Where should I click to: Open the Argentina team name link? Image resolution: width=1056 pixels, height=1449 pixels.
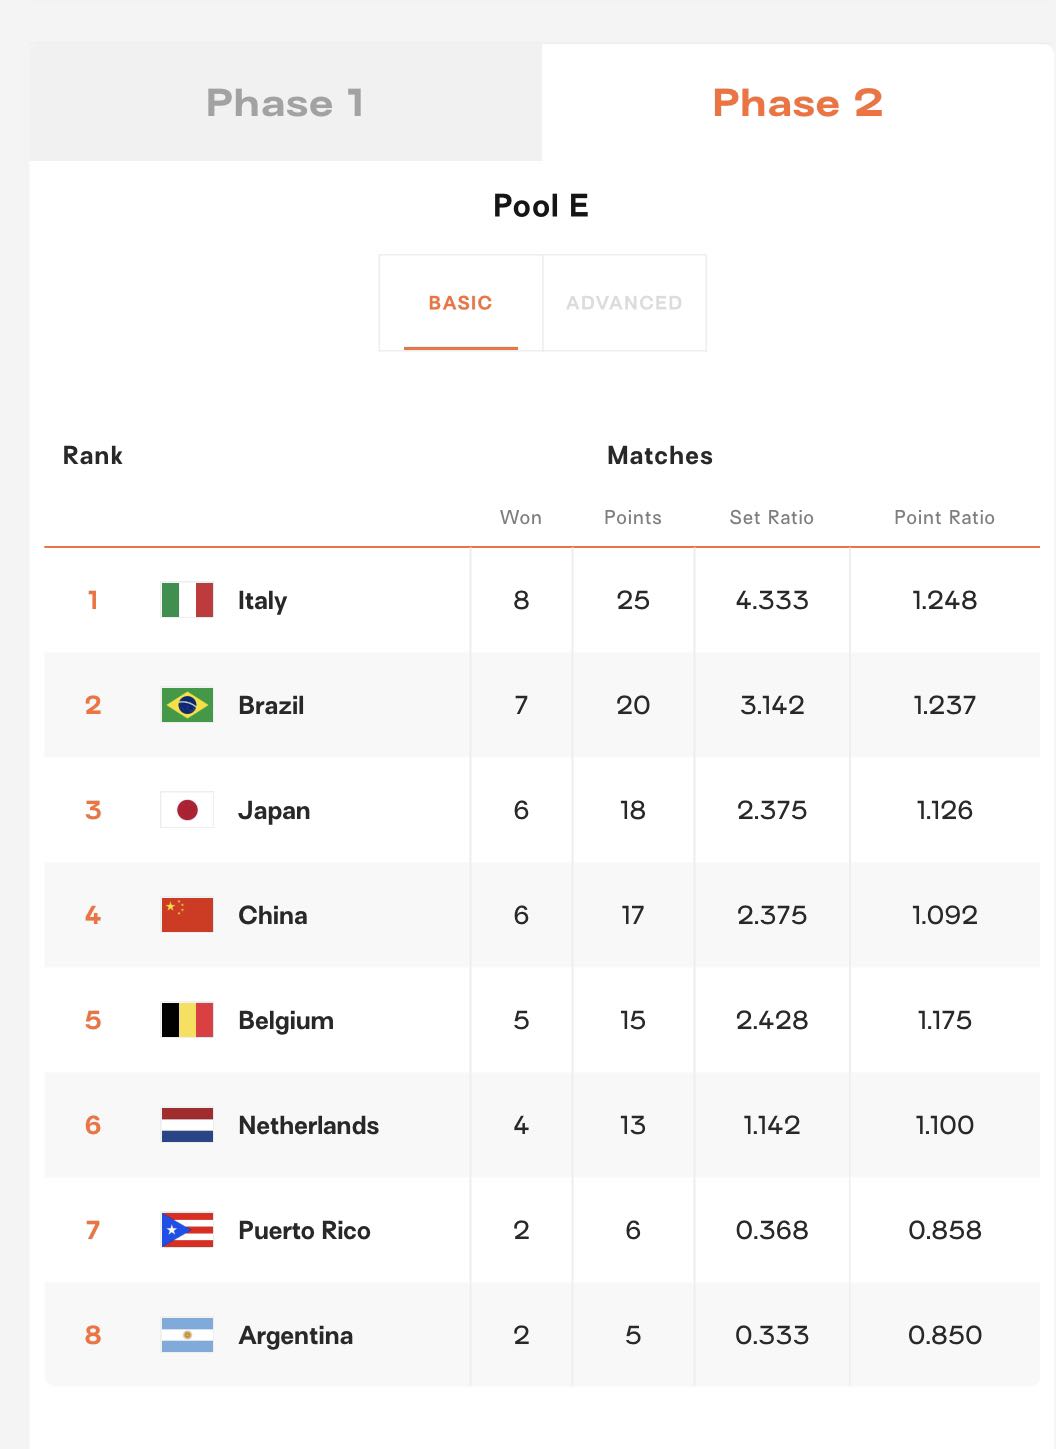tap(295, 1336)
